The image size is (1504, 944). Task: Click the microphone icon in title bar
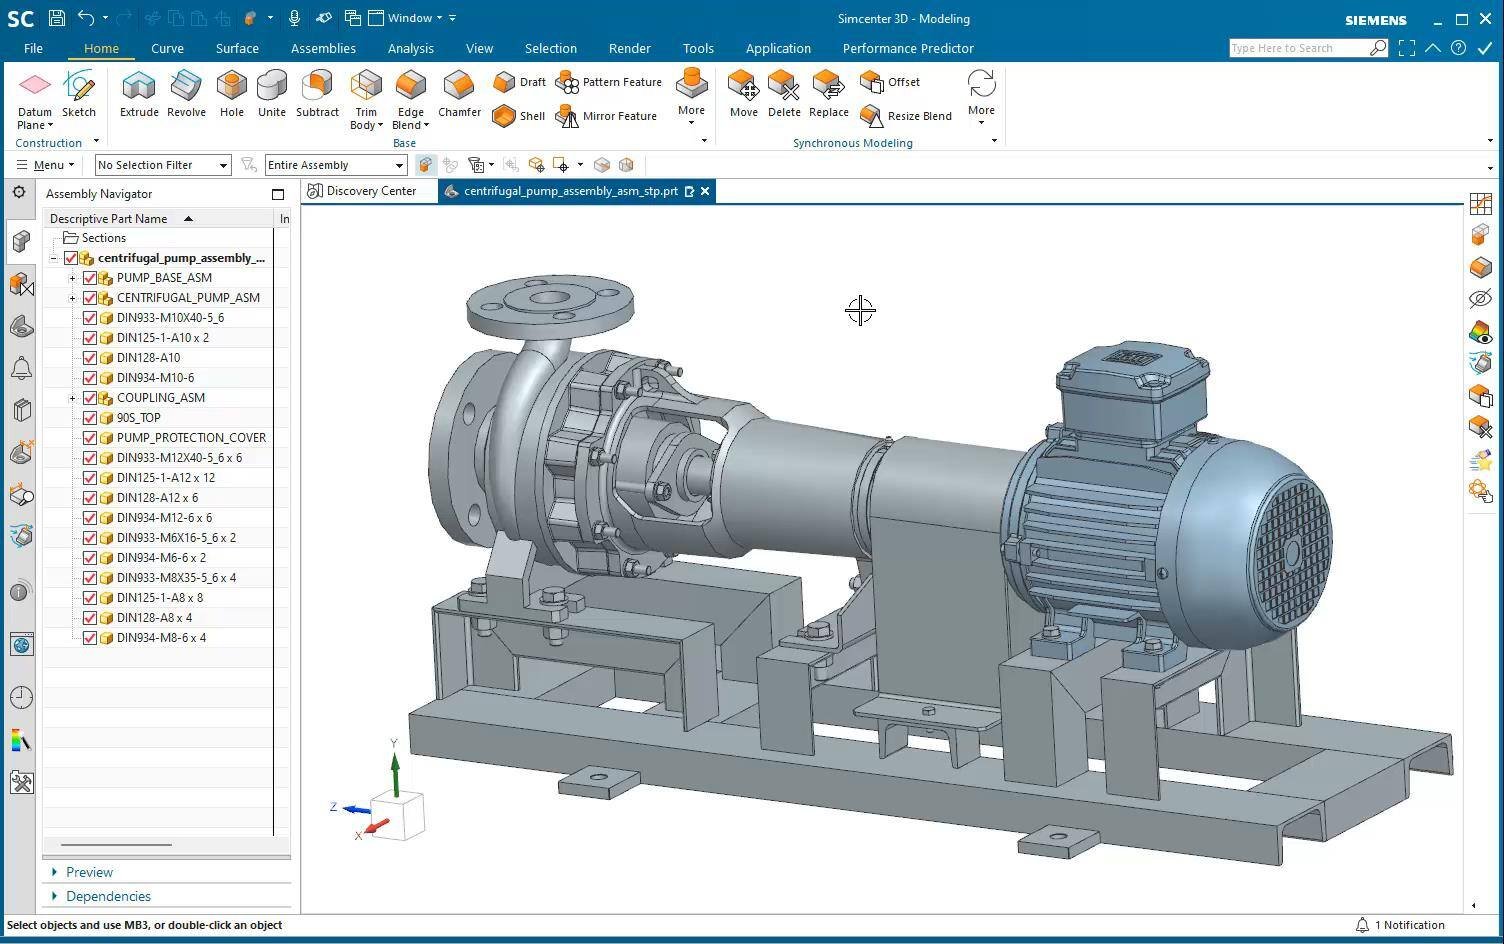pos(294,18)
